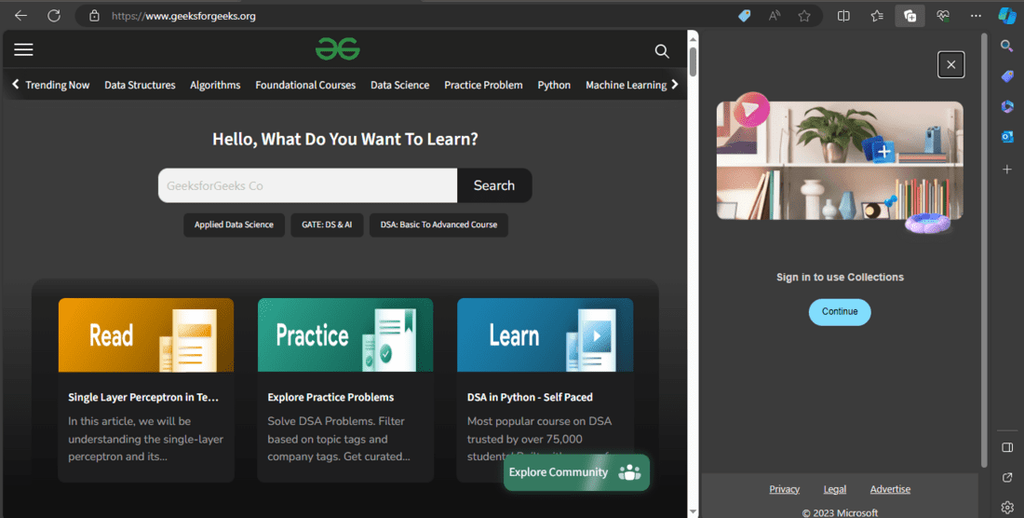Open the sidebar settings gear icon
The image size is (1024, 518).
pyautogui.click(x=1007, y=507)
